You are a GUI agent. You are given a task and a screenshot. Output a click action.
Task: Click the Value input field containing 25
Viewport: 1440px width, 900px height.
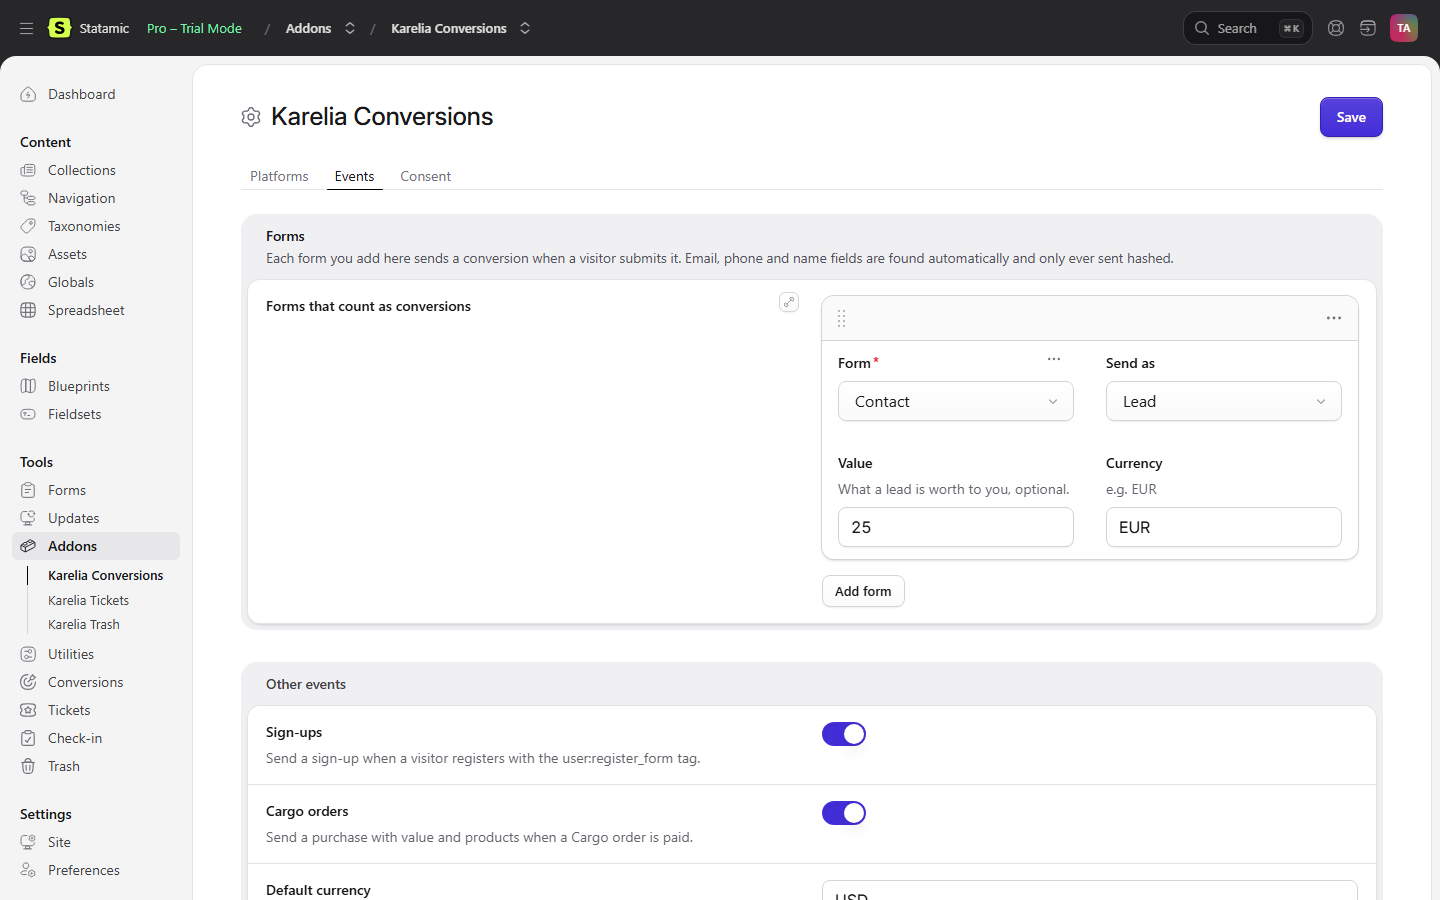point(956,527)
